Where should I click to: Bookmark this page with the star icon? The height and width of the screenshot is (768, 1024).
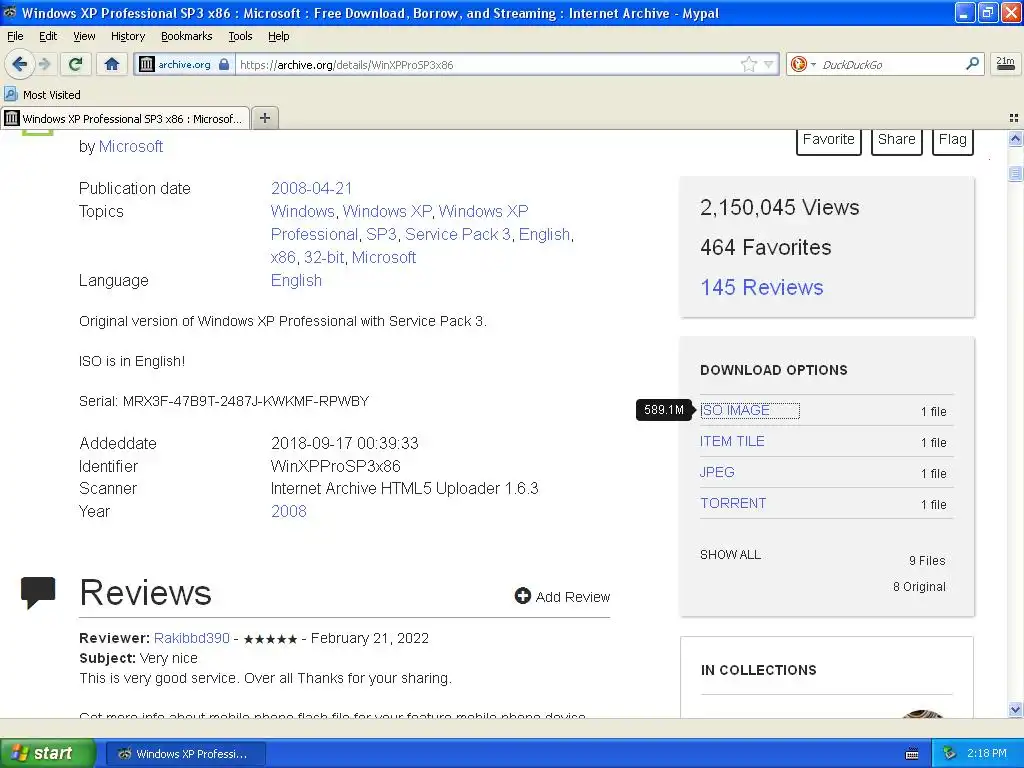pos(748,64)
